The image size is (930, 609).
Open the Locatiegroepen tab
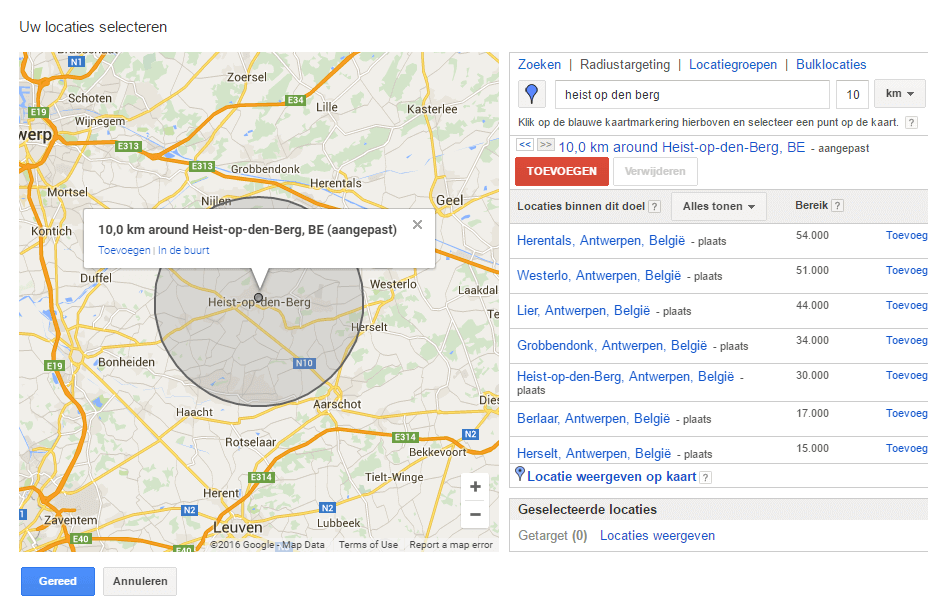pyautogui.click(x=732, y=64)
